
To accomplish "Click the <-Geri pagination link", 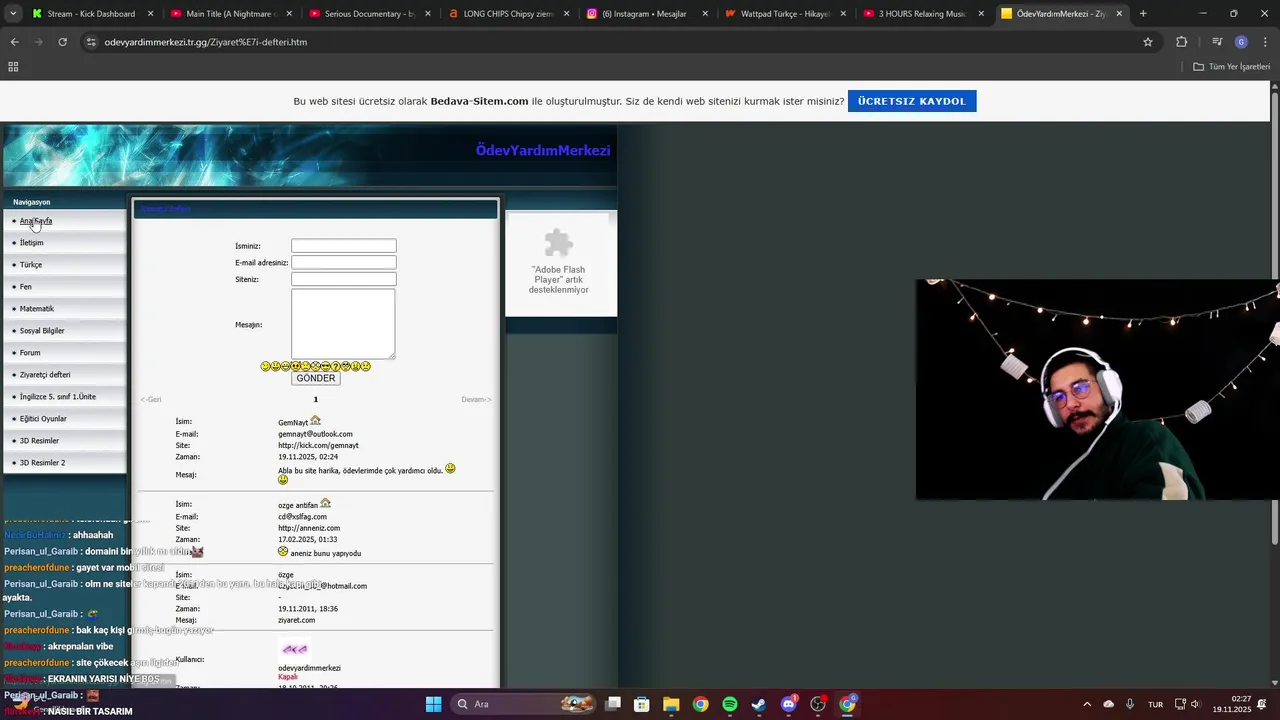I will 151,400.
